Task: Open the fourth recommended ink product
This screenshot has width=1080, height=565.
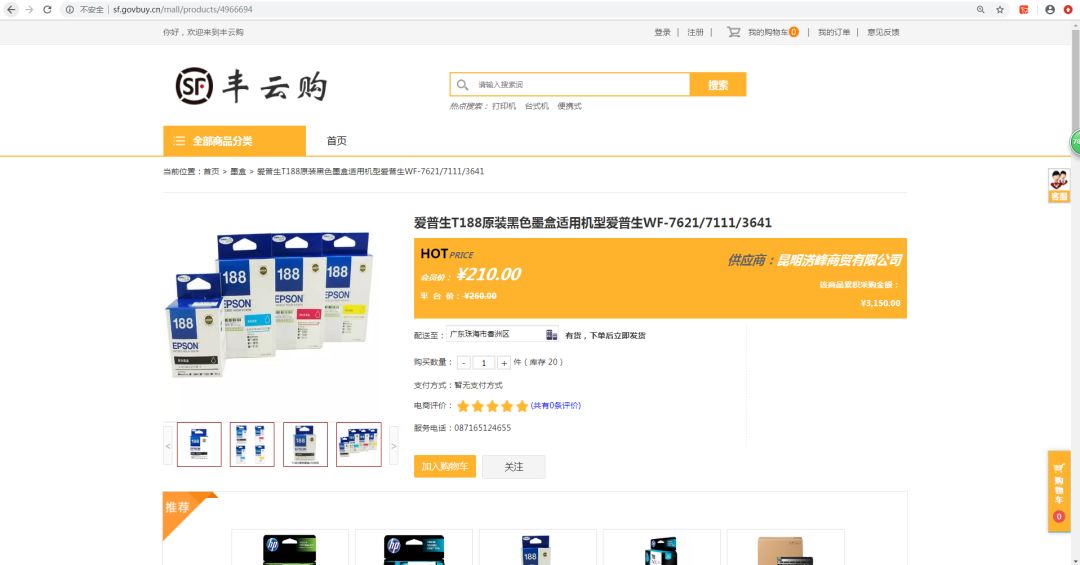Action: click(662, 548)
